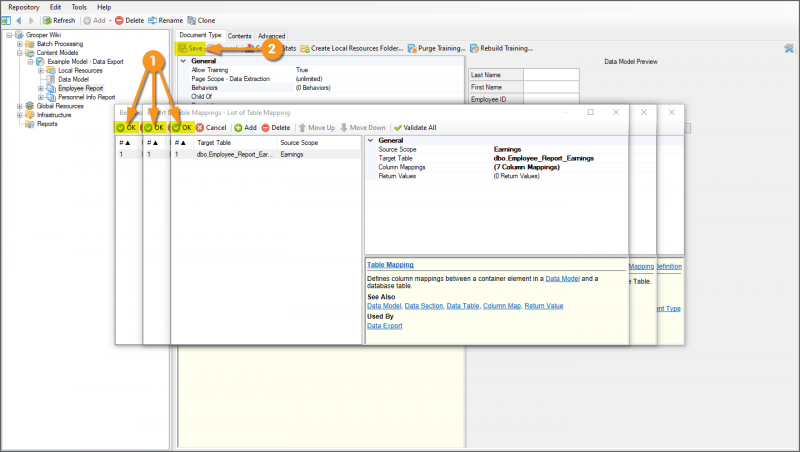
Task: Click the tools icon at top right
Action: point(789,48)
